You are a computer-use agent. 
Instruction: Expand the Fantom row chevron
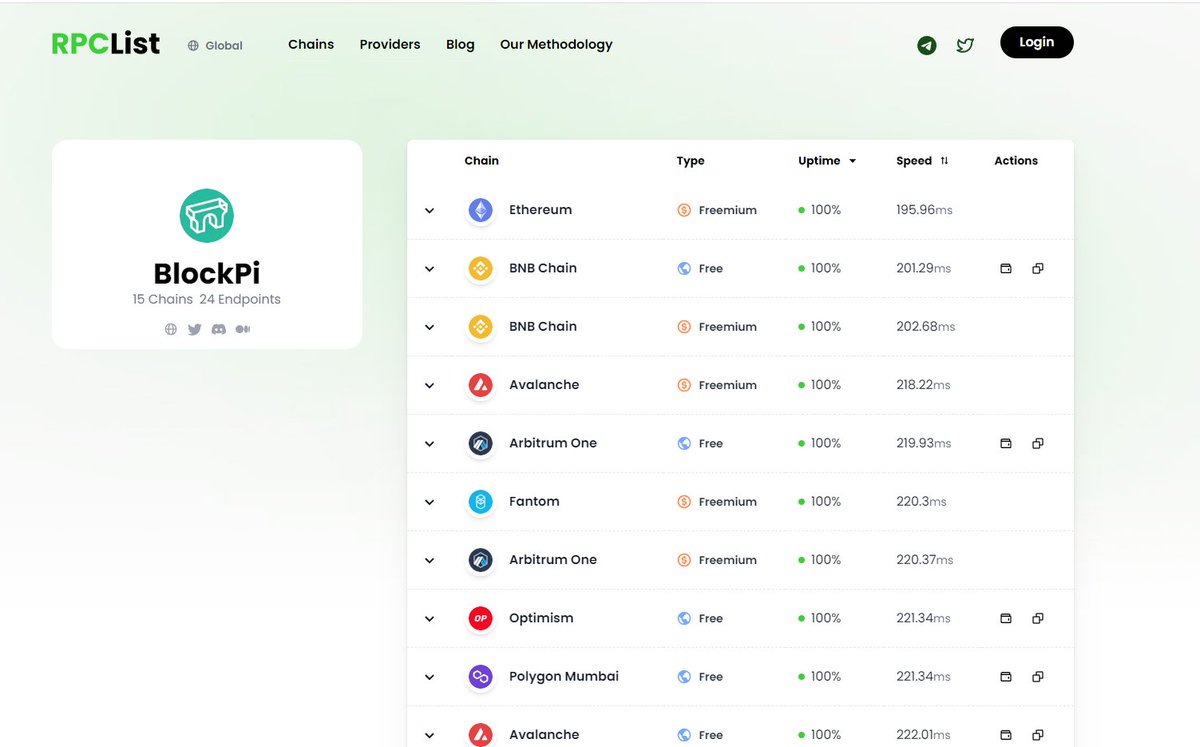tap(429, 502)
